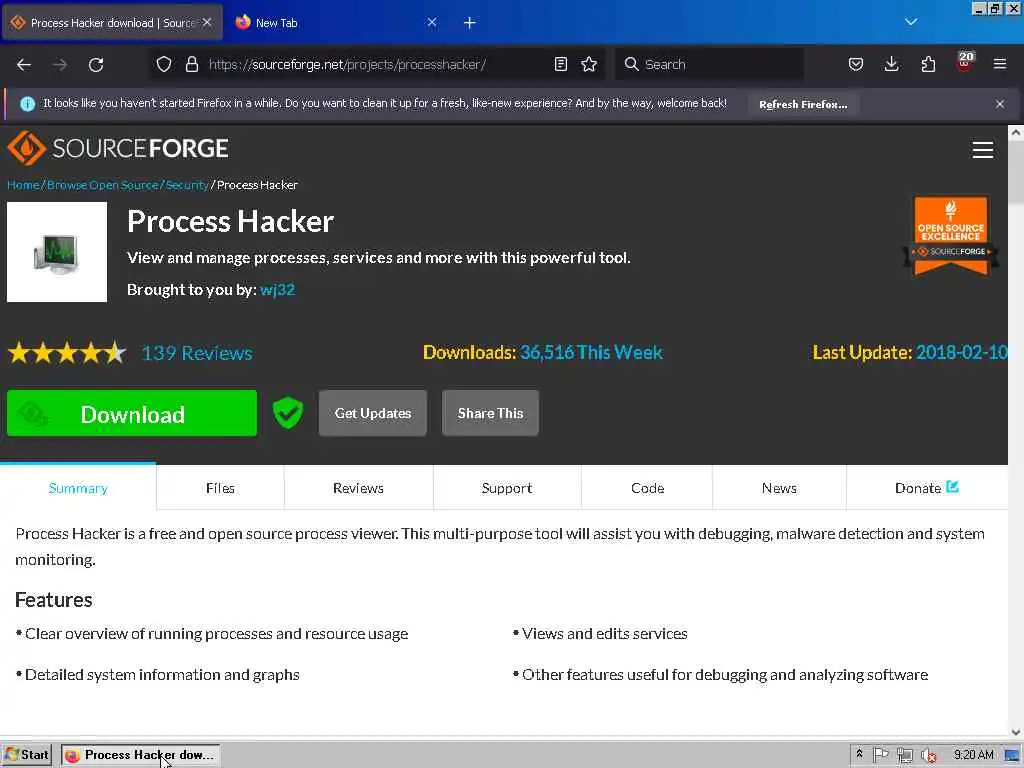The image size is (1024, 768).
Task: Open extensions puzzle icon
Action: [x=928, y=64]
